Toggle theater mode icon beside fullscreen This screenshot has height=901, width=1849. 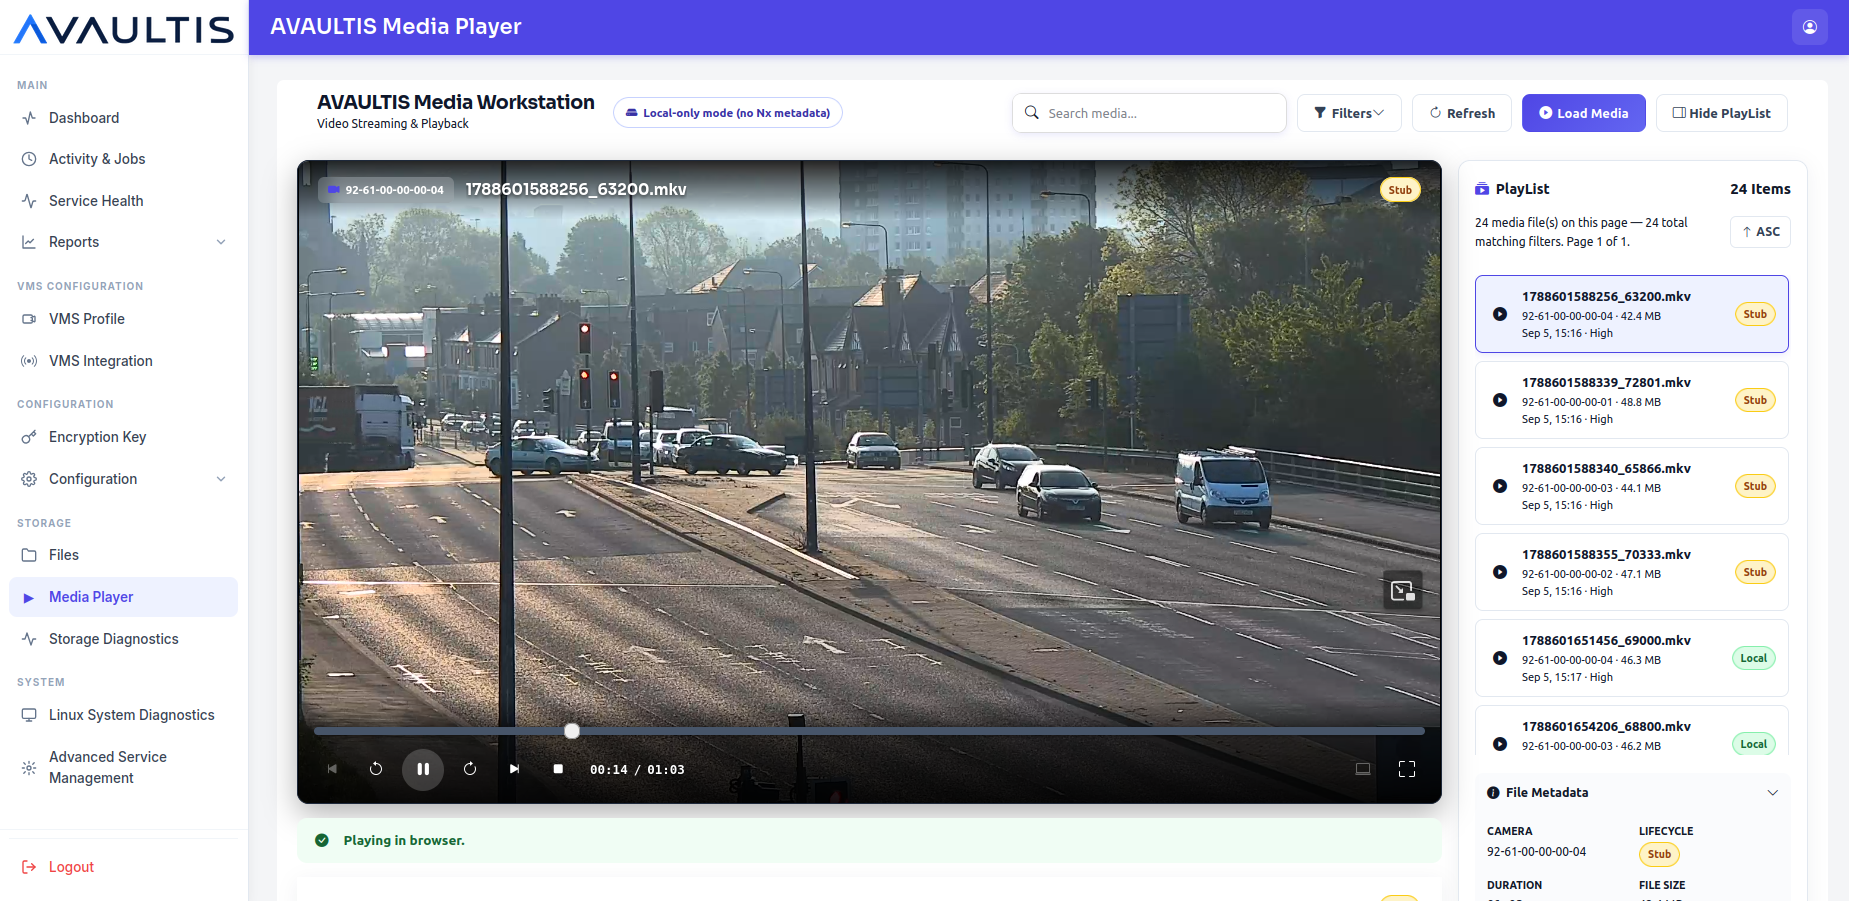tap(1363, 769)
